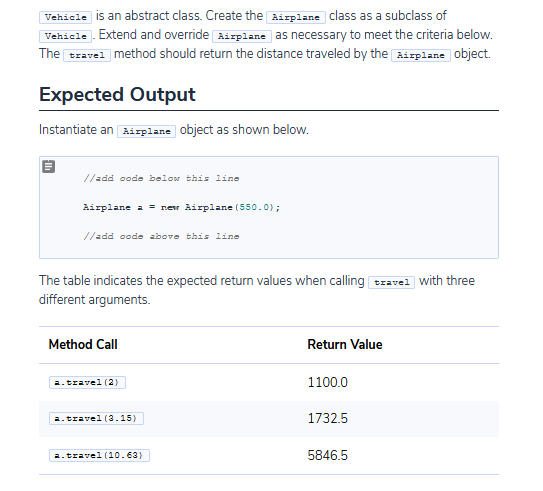The height and width of the screenshot is (491, 543).
Task: Click the Airplane tag after 'Instantiate an'
Action: coord(146,131)
